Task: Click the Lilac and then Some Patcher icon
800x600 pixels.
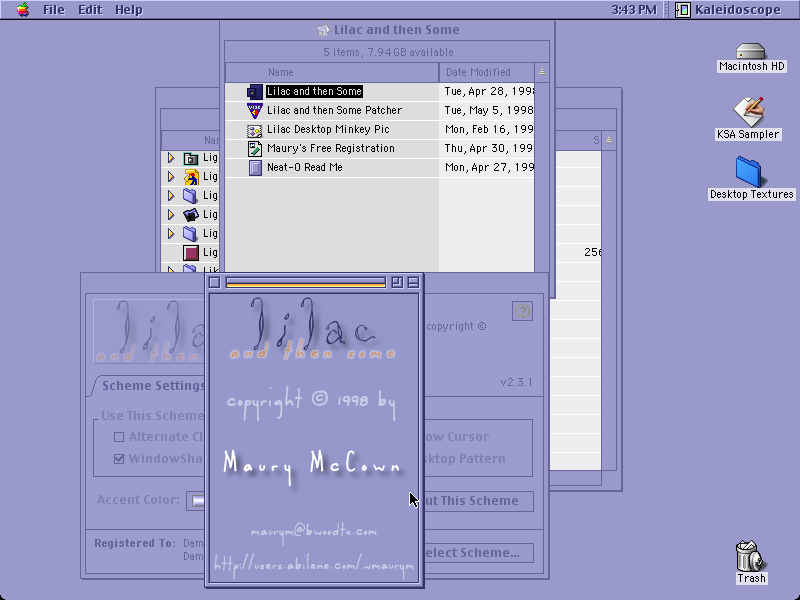Action: click(255, 111)
